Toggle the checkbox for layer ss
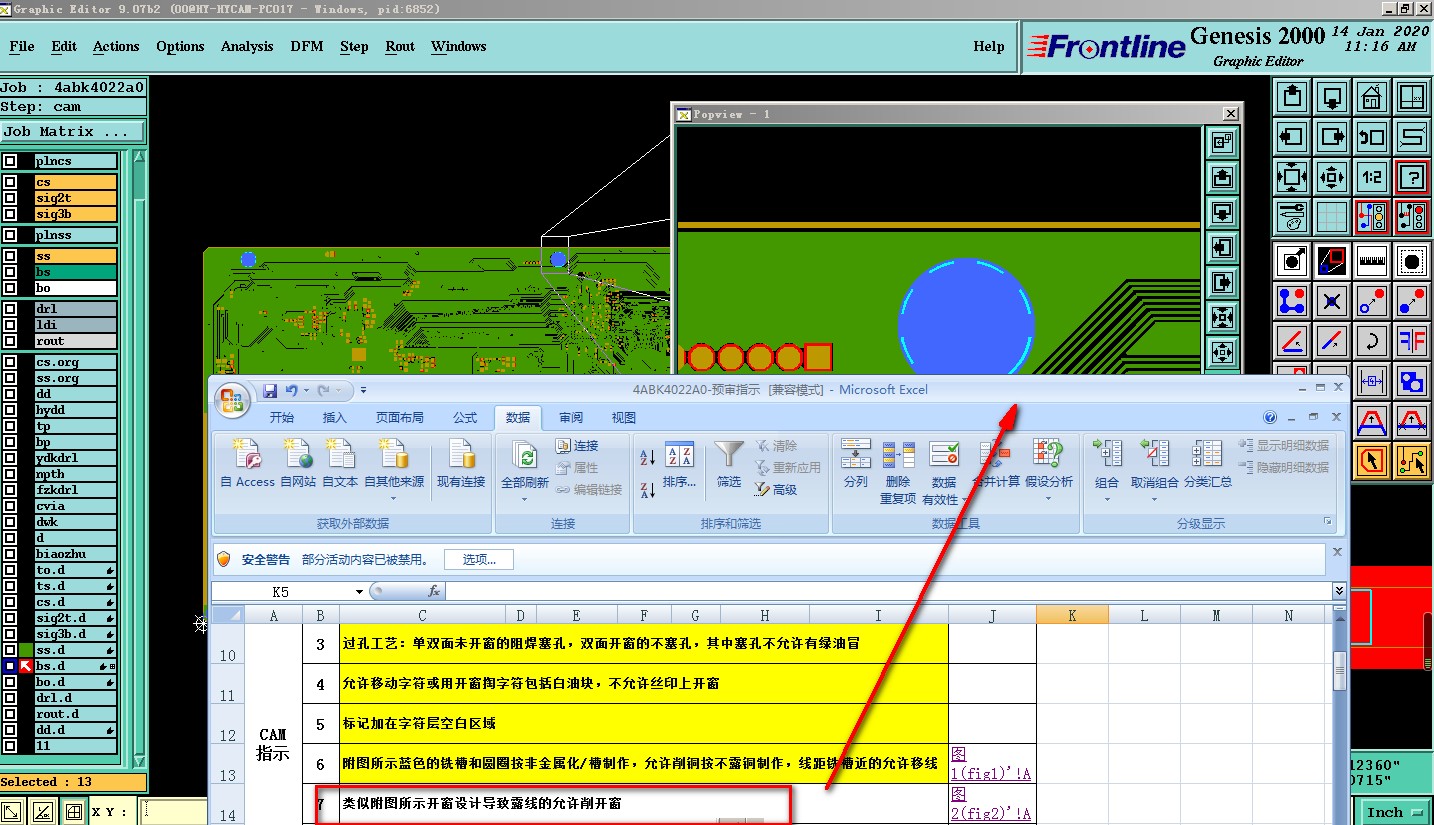The image size is (1434, 825). coord(10,256)
